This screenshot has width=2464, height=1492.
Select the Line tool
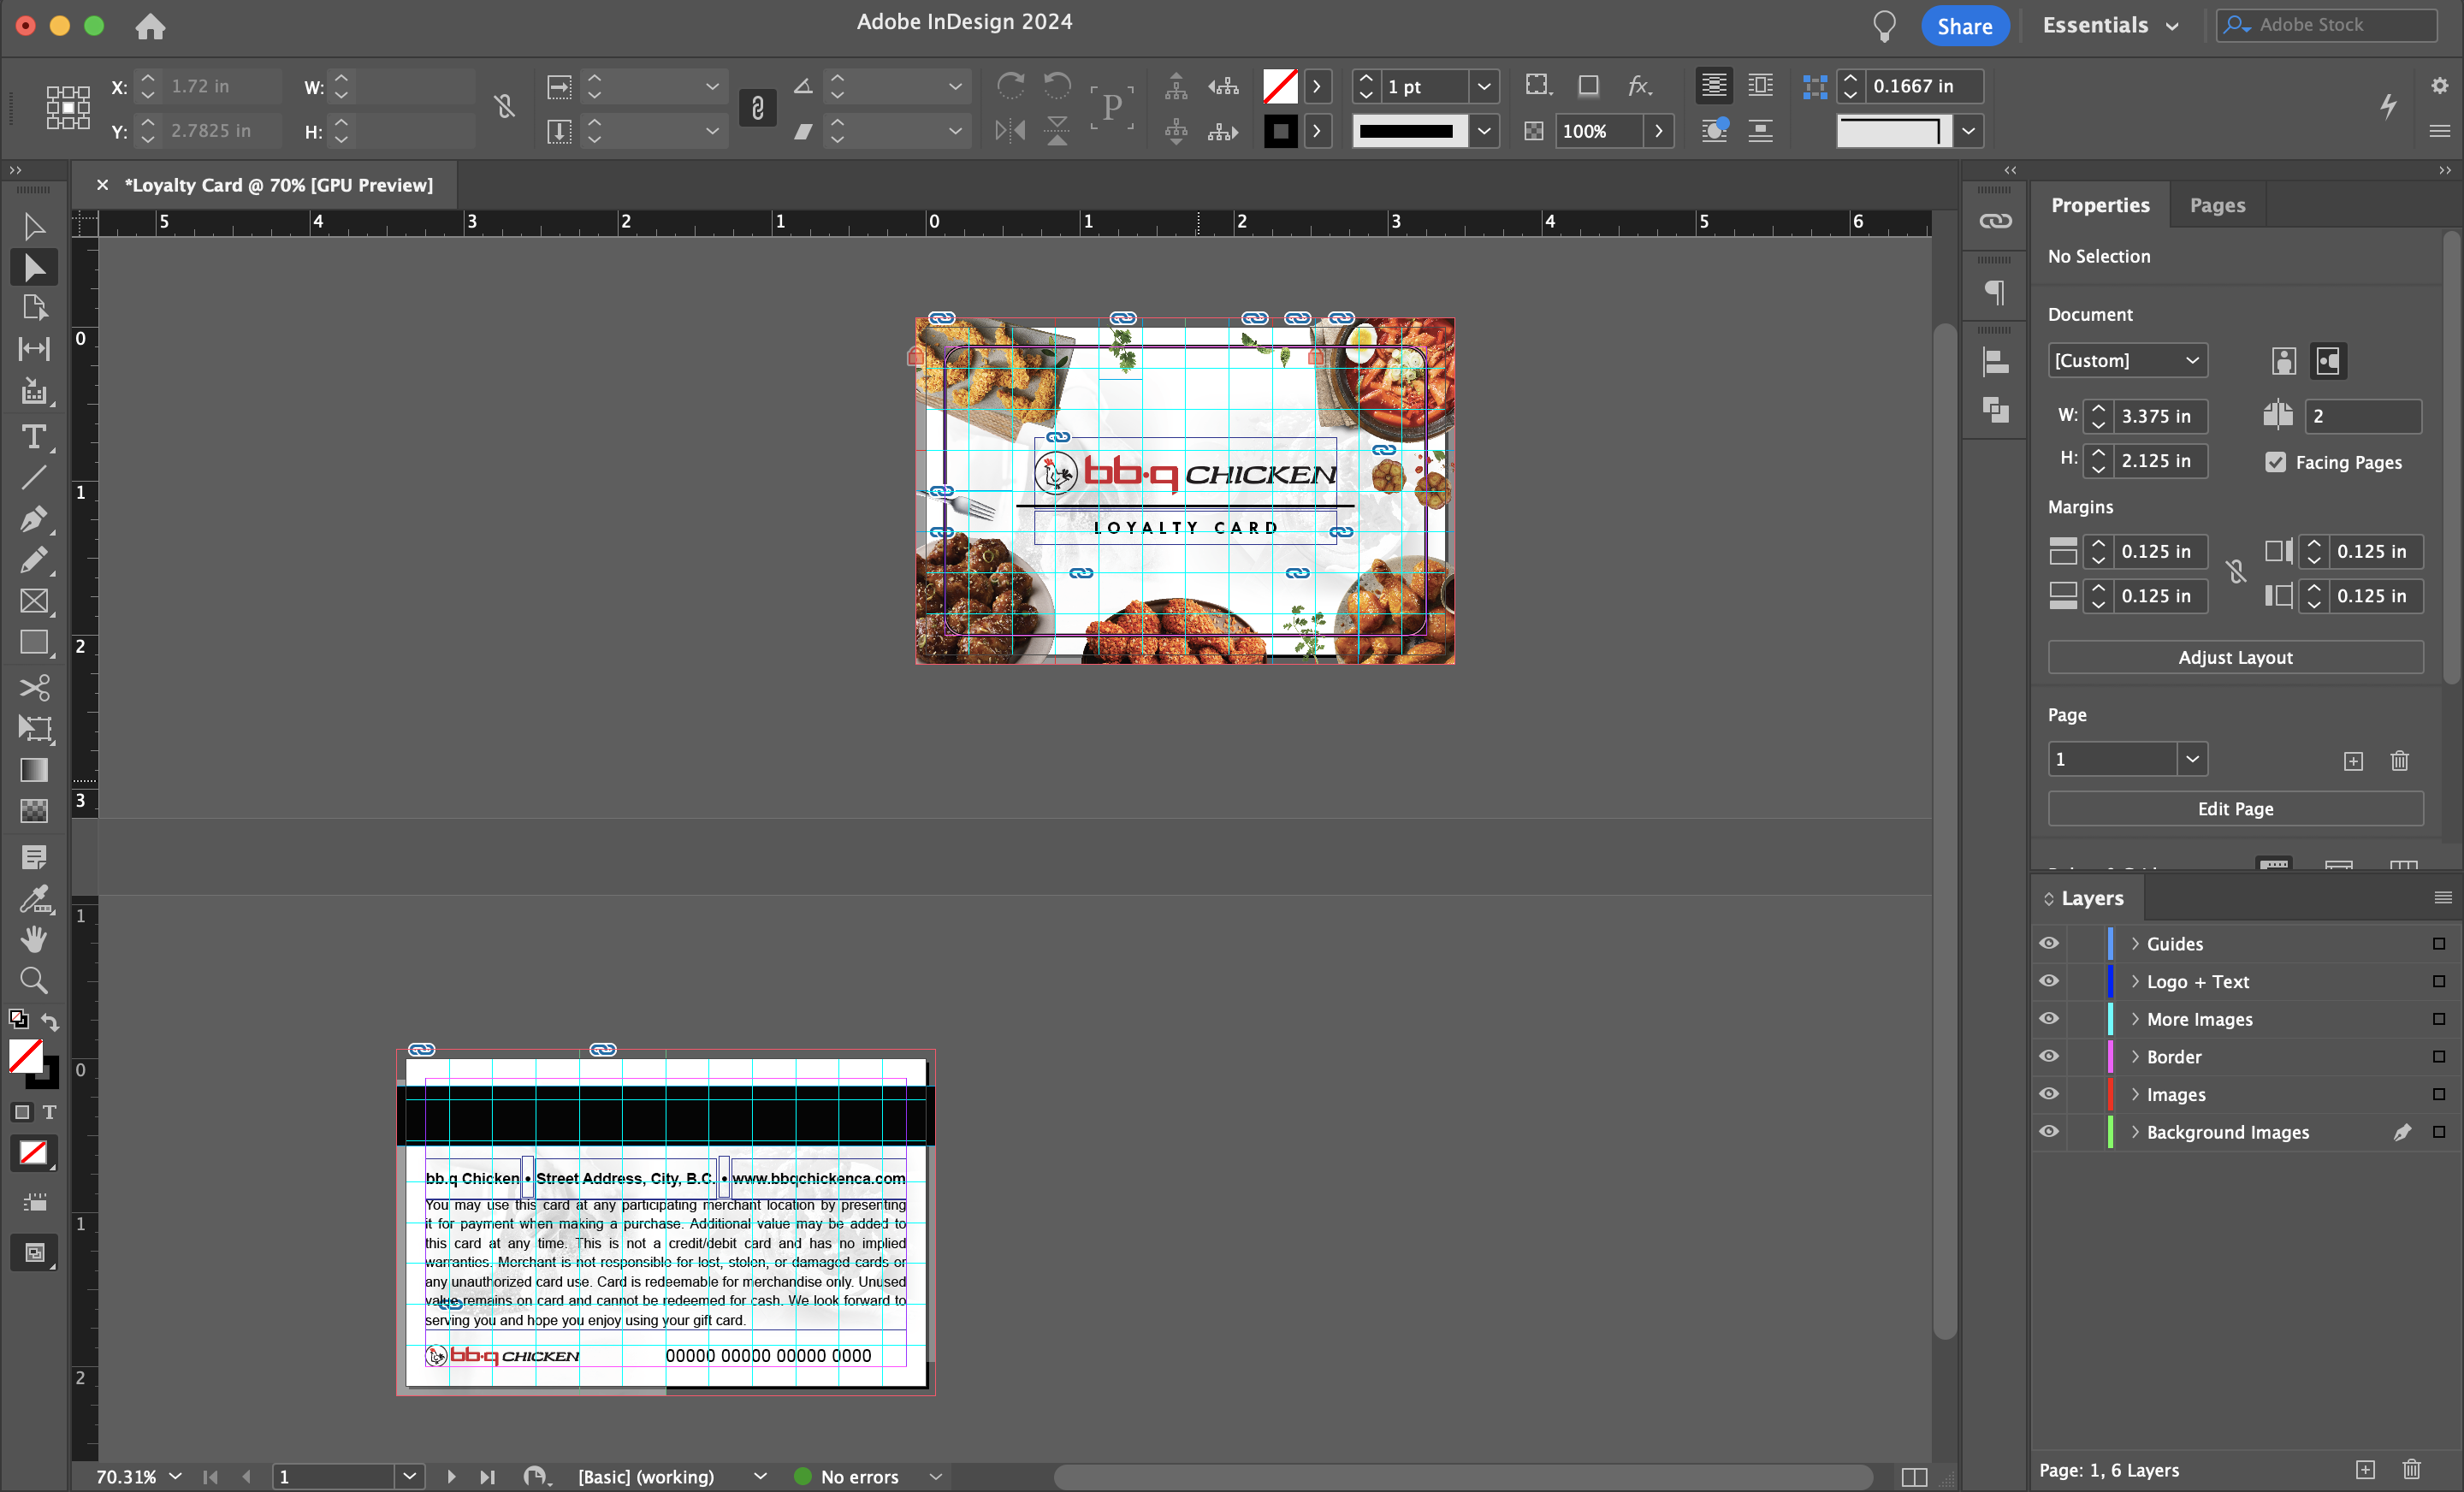coord(34,478)
